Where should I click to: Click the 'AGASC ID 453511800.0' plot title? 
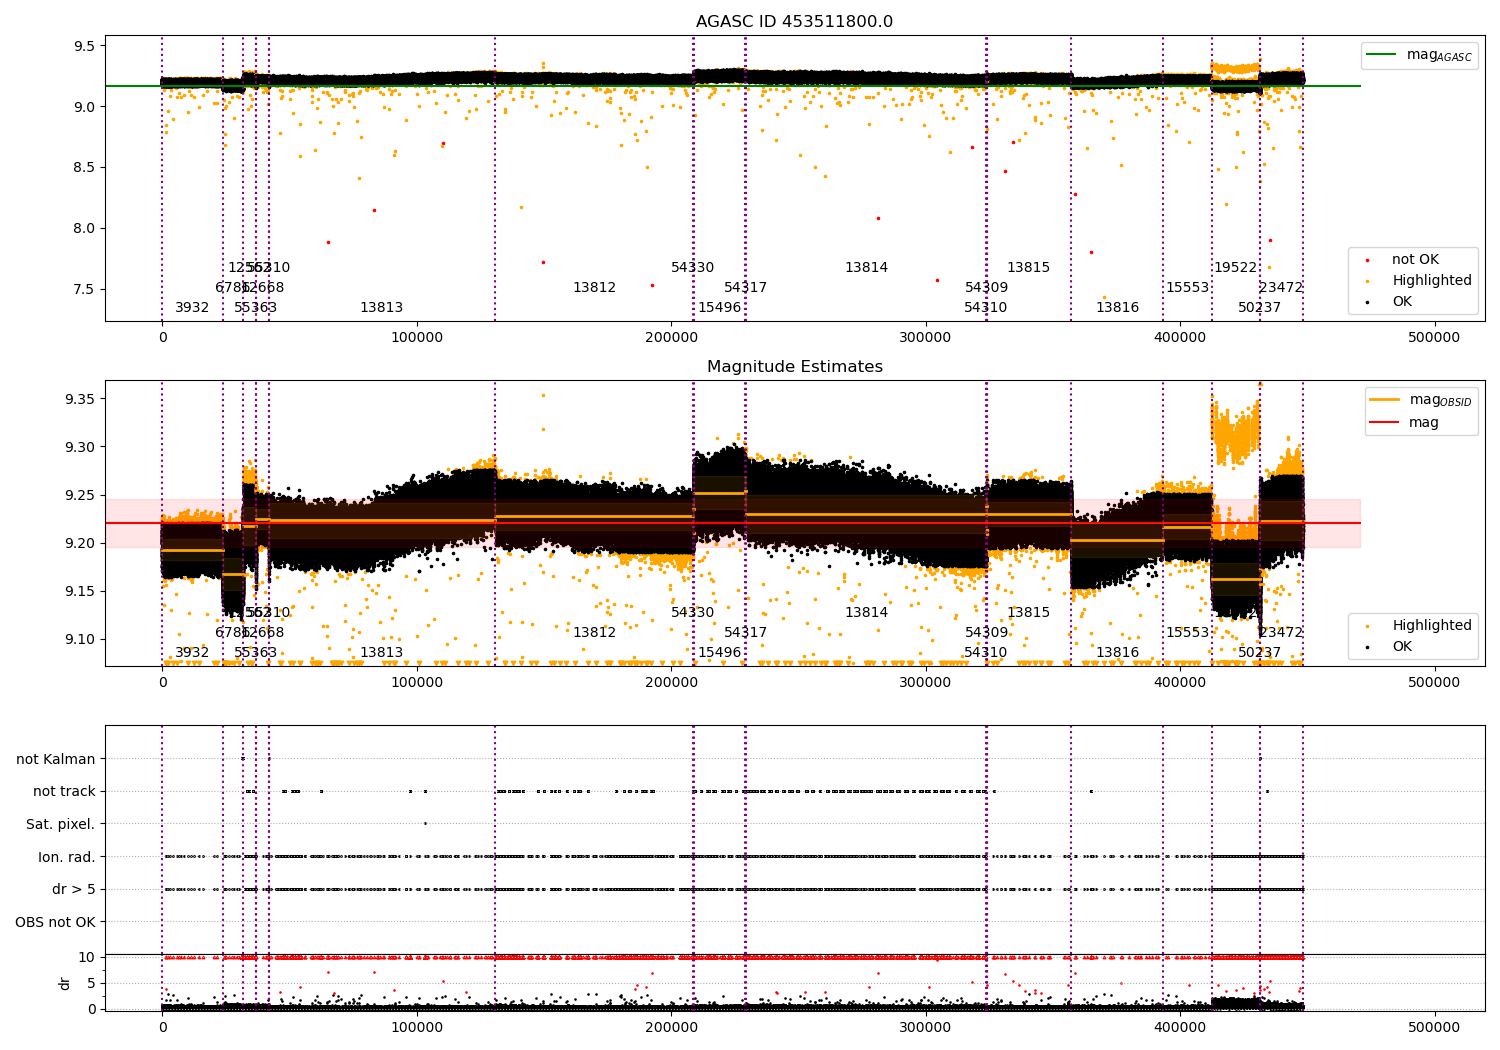pos(794,22)
